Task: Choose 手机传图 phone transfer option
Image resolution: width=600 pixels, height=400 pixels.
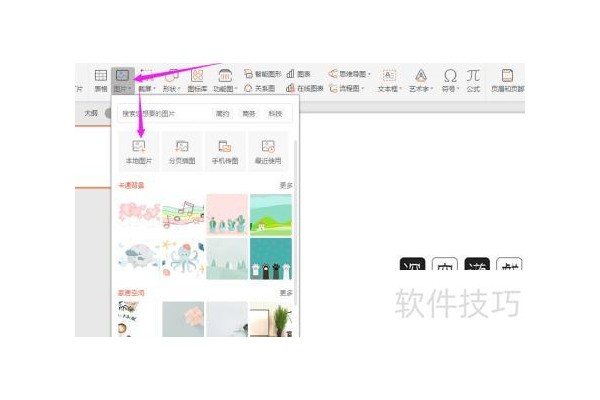Action: click(225, 152)
